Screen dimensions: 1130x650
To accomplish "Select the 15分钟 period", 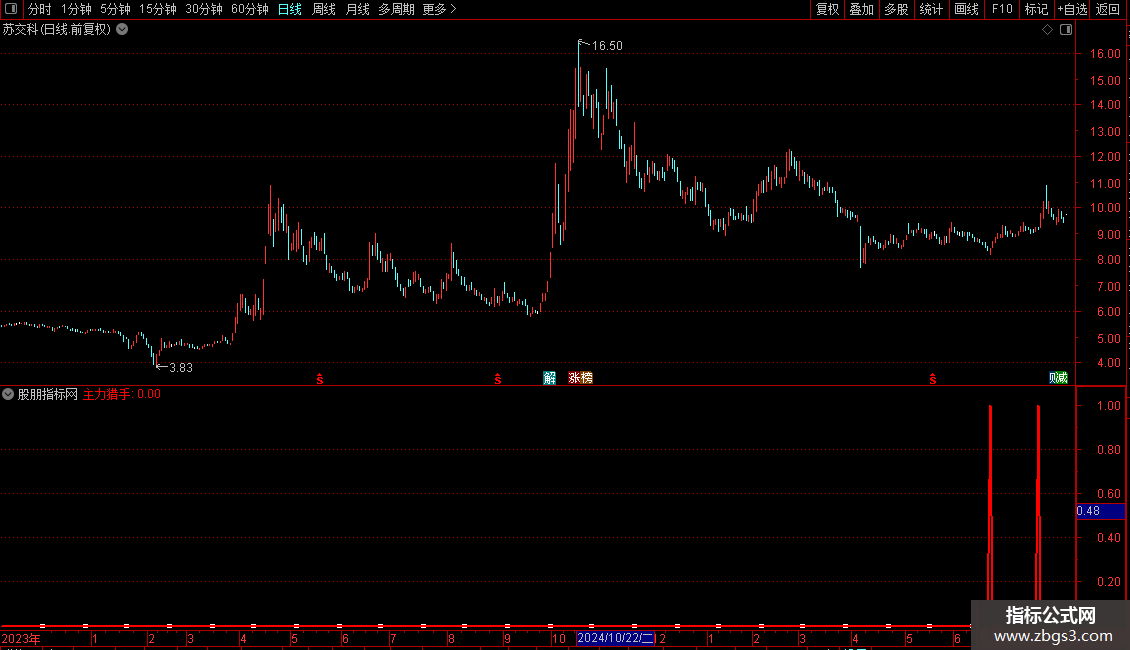I will coord(157,9).
